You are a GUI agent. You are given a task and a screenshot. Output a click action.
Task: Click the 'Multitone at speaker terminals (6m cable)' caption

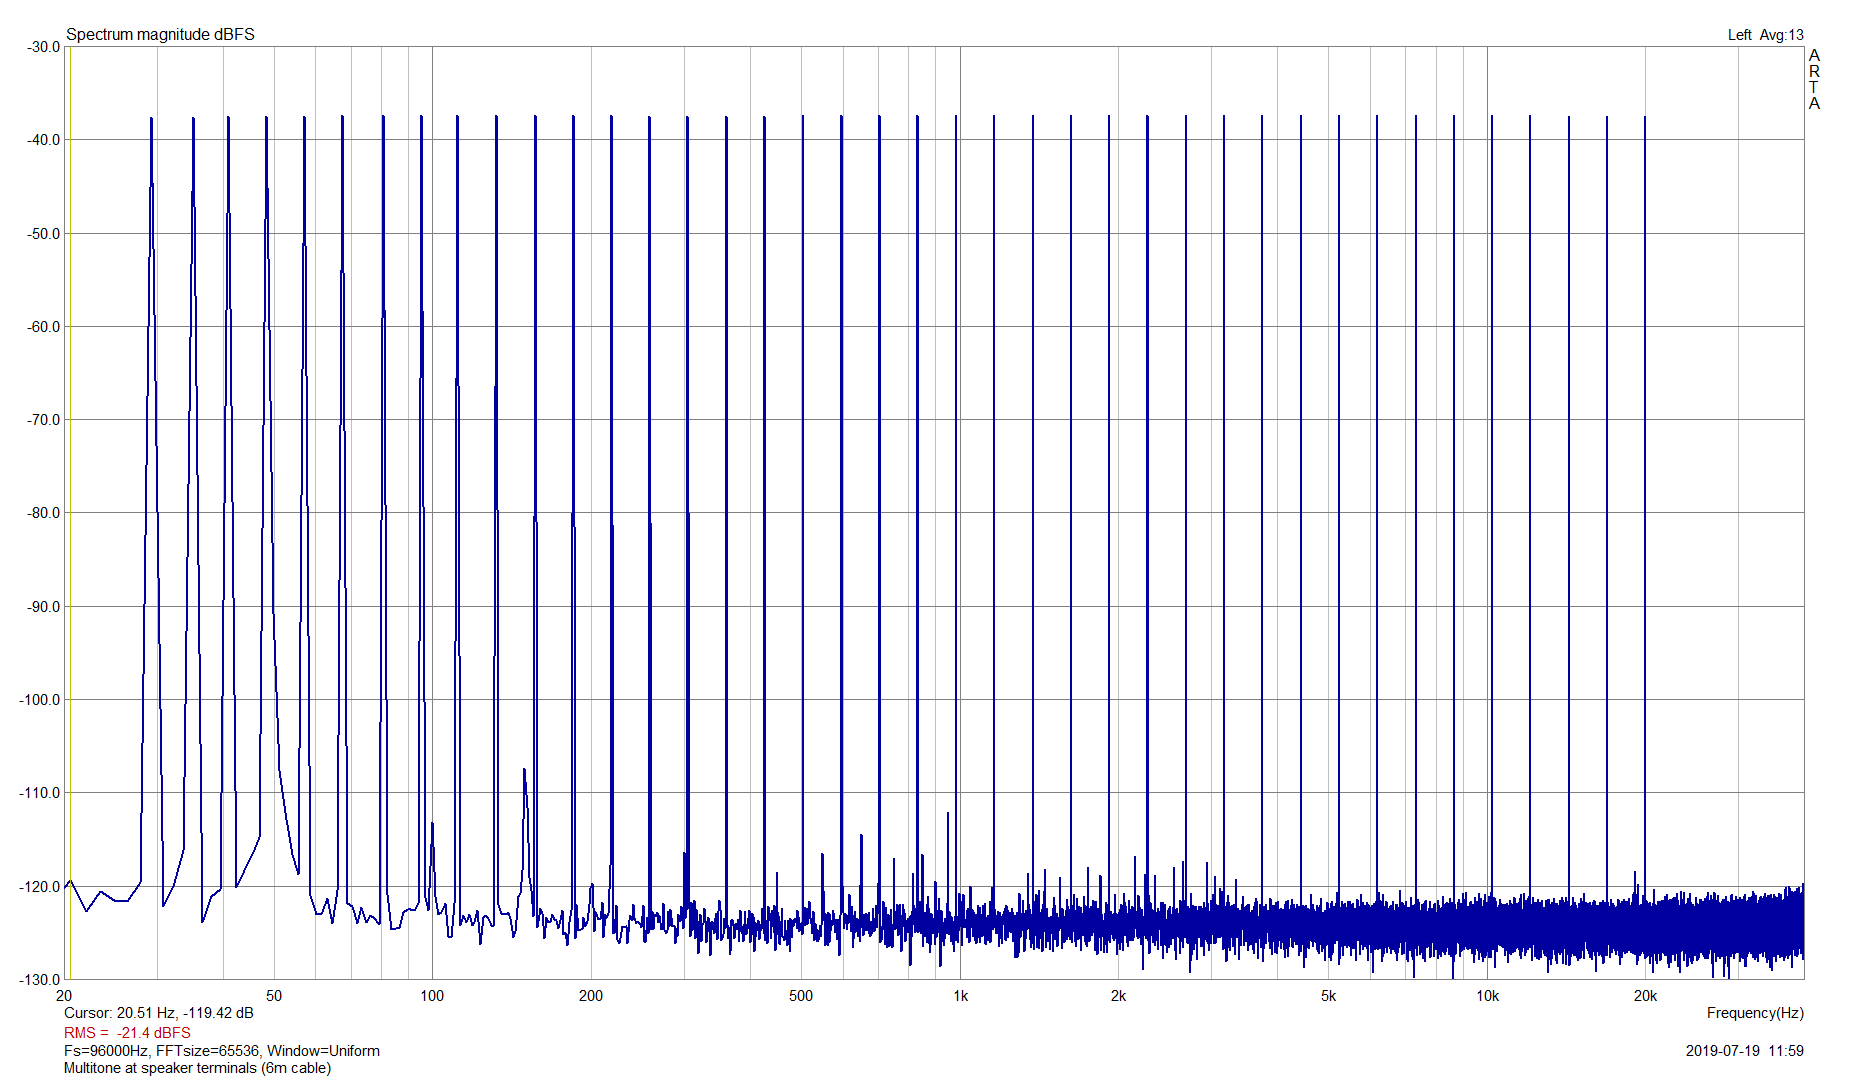click(x=197, y=1068)
